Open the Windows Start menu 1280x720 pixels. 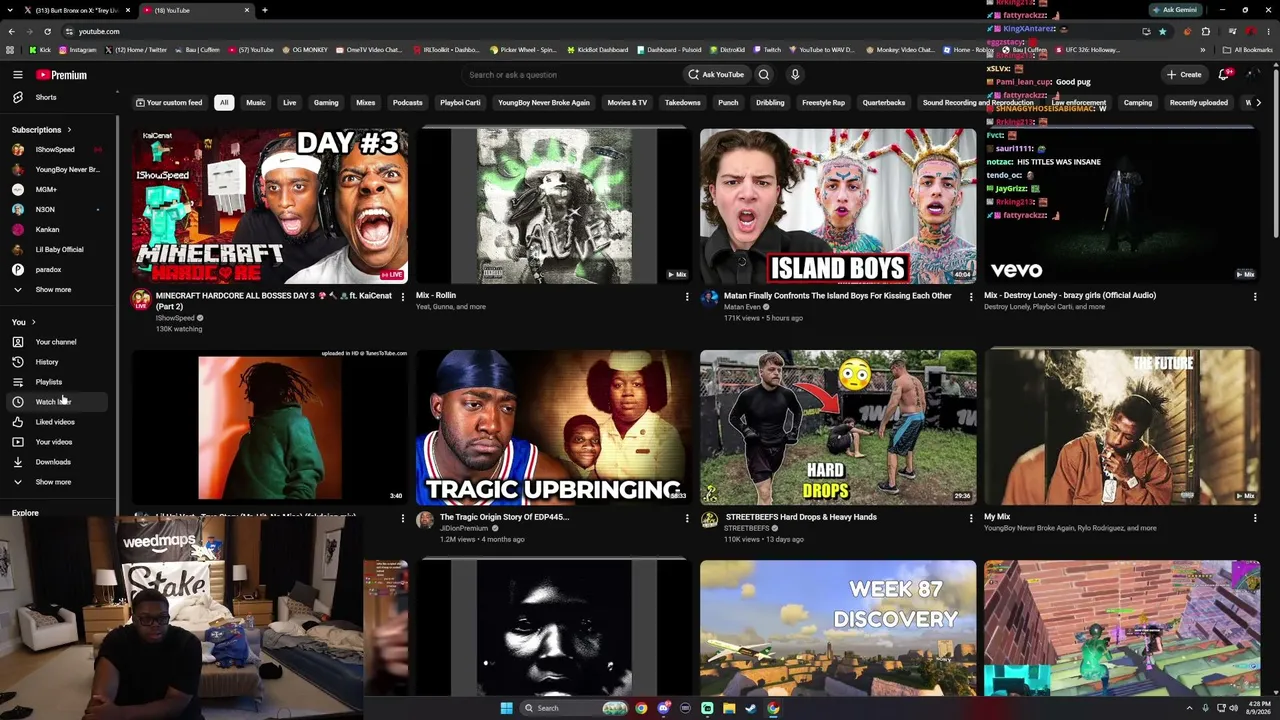click(x=506, y=708)
